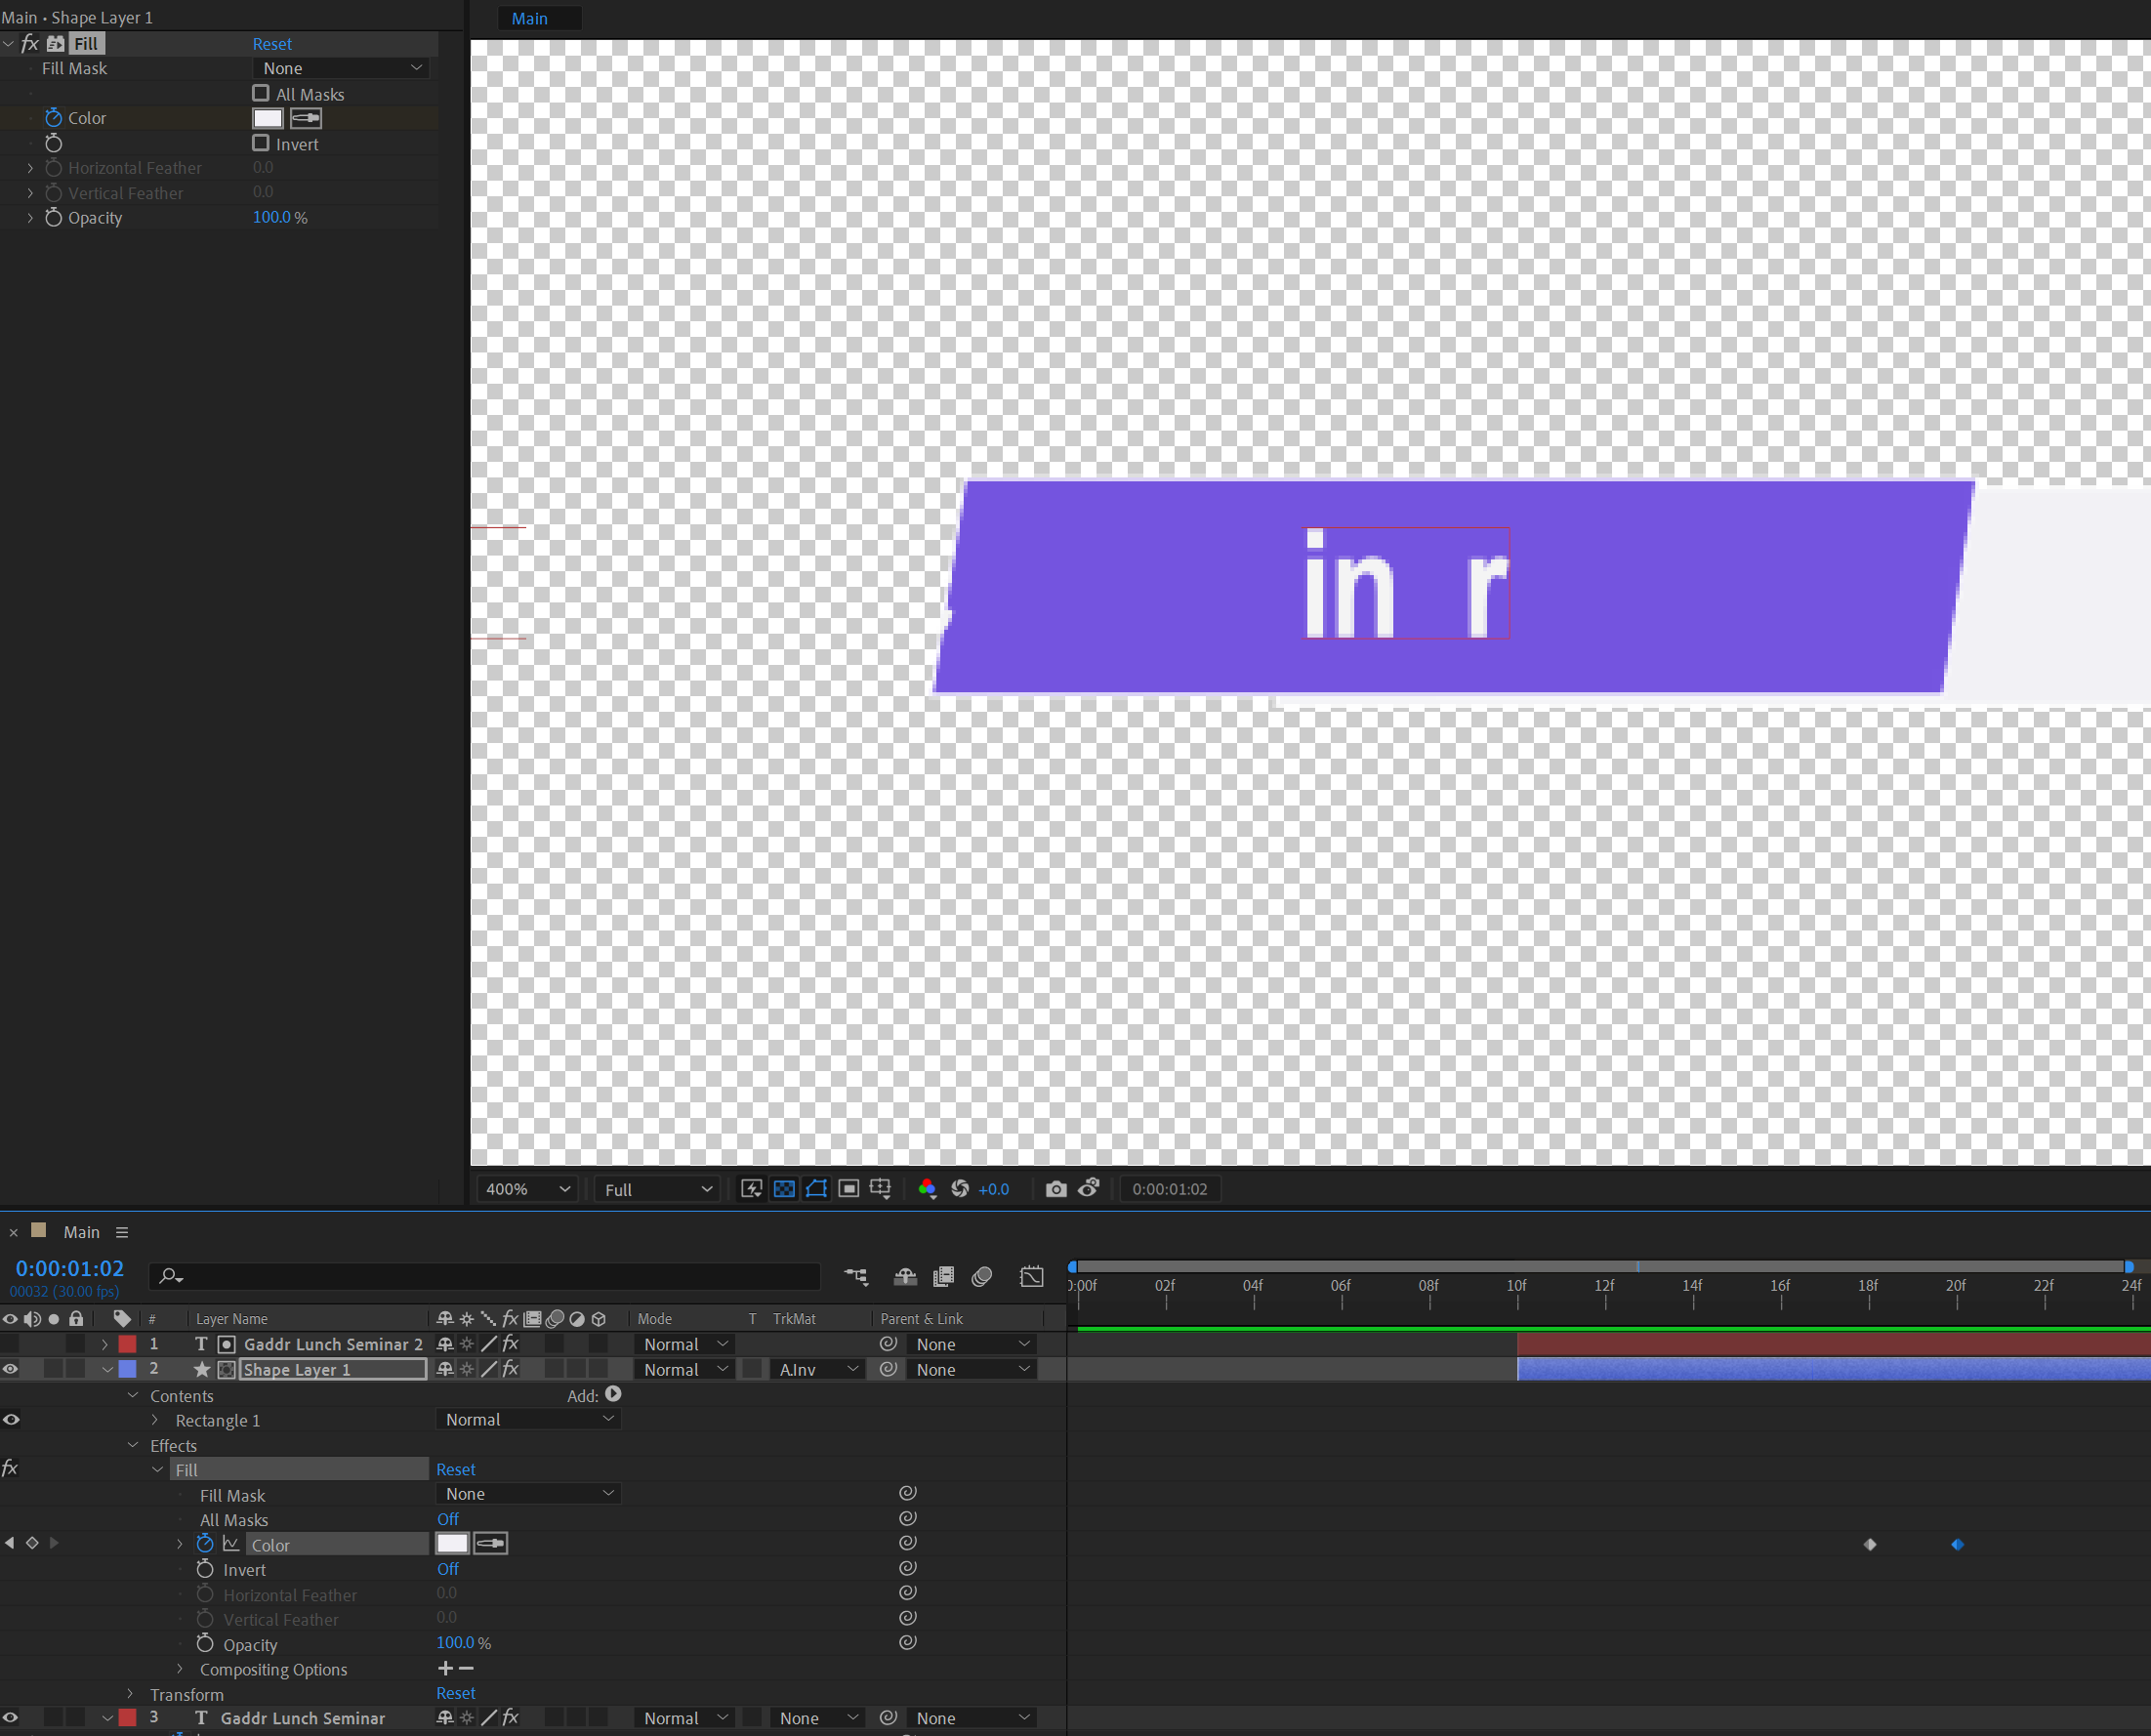This screenshot has height=1736, width=2151.
Task: Open the 400% magnification dropdown
Action: (x=527, y=1189)
